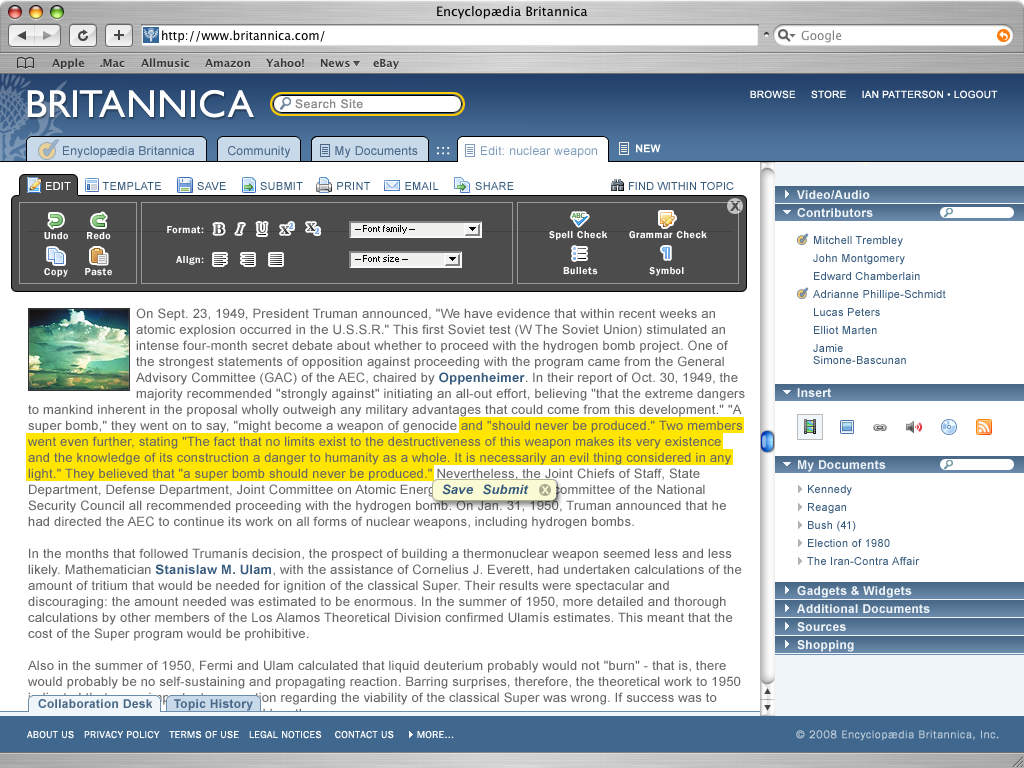Open STORE link
This screenshot has width=1024, height=768.
[x=828, y=94]
